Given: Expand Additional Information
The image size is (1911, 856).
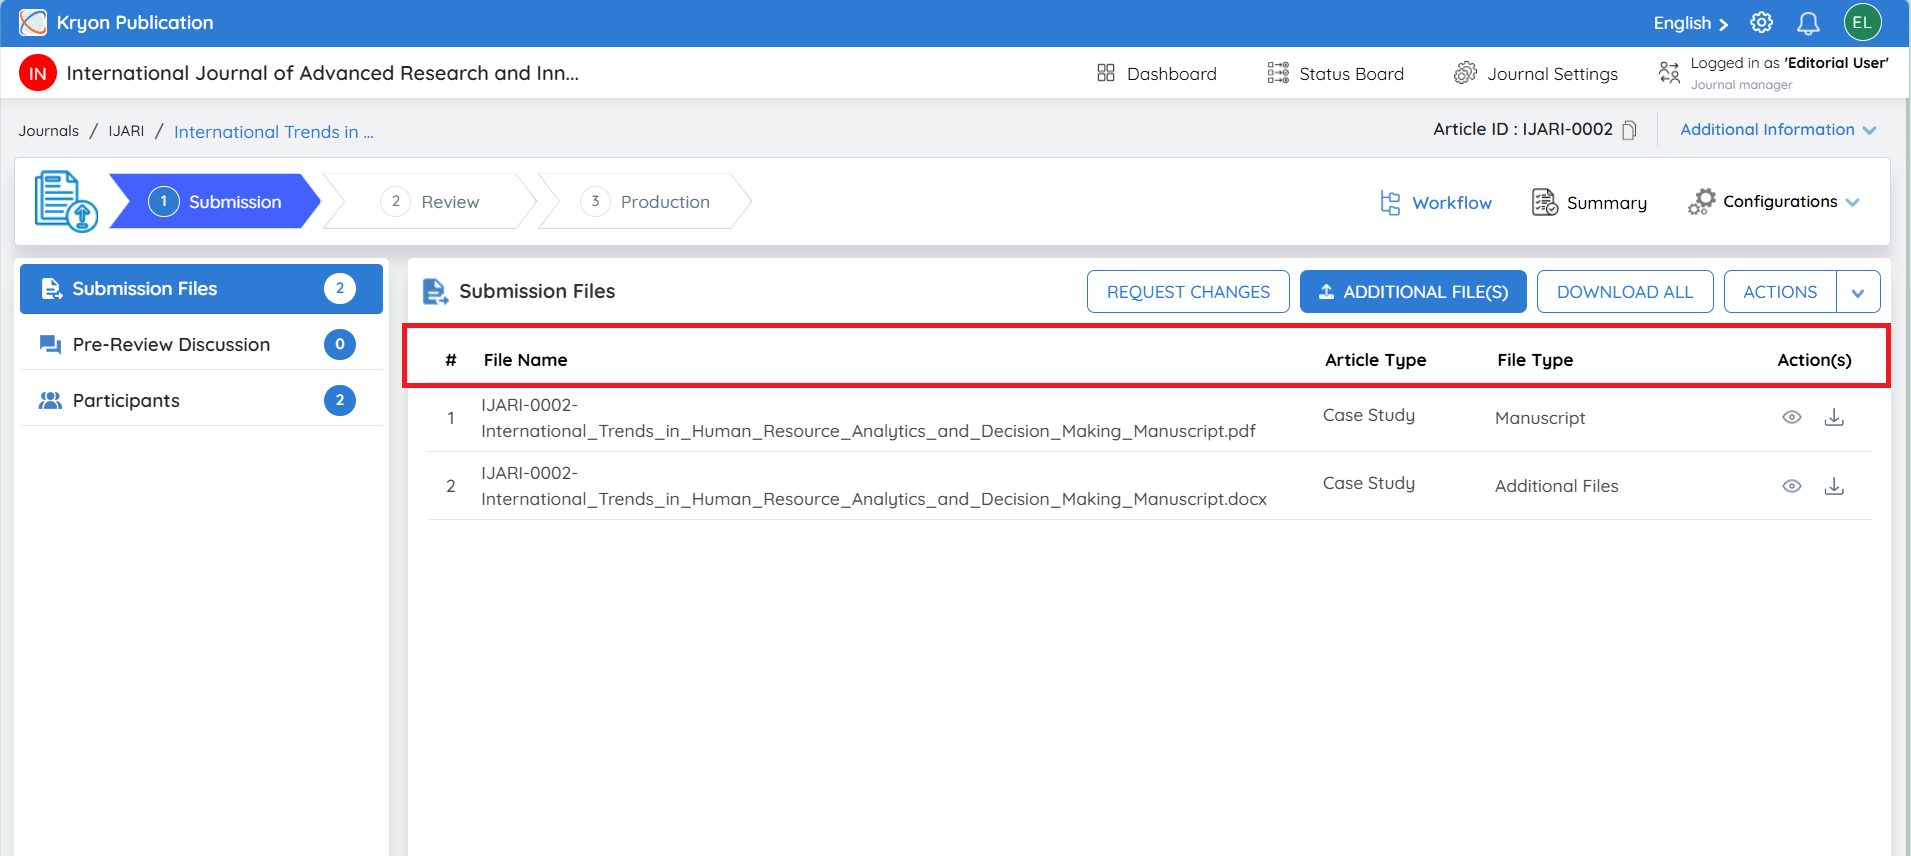Looking at the screenshot, I should pos(1778,130).
